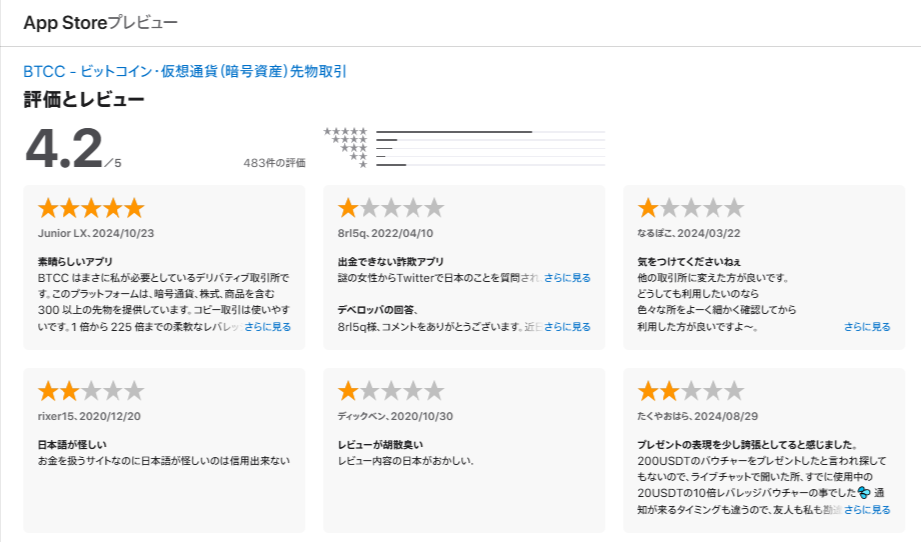Expand developer reply to 8rl5q さらに見る
The height and width of the screenshot is (542, 921).
tap(567, 326)
